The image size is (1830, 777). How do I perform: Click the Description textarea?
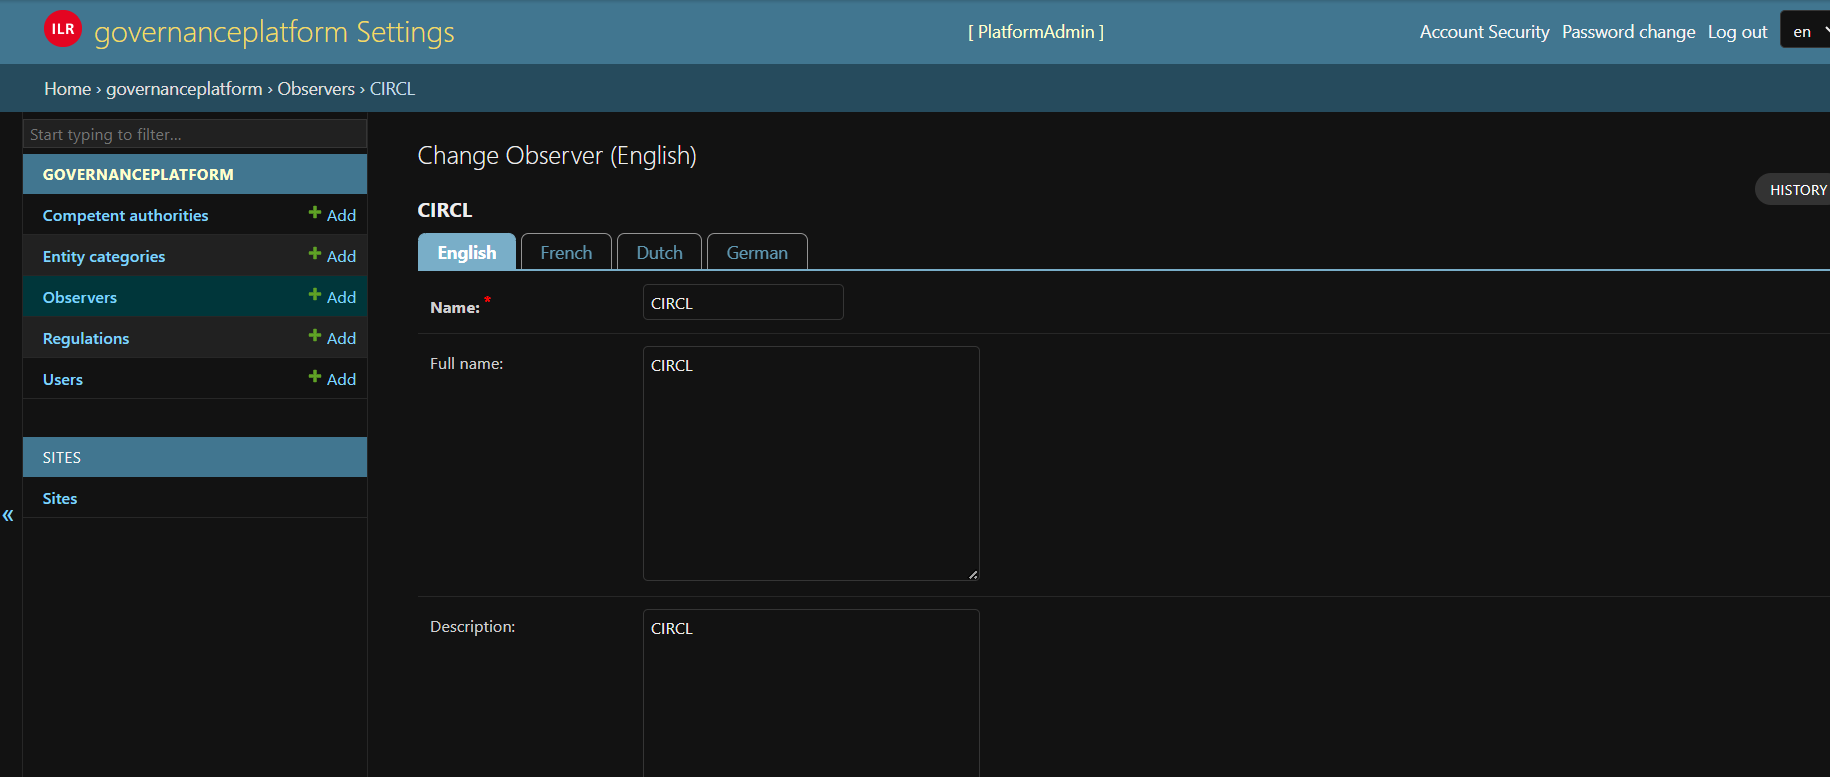[811, 693]
